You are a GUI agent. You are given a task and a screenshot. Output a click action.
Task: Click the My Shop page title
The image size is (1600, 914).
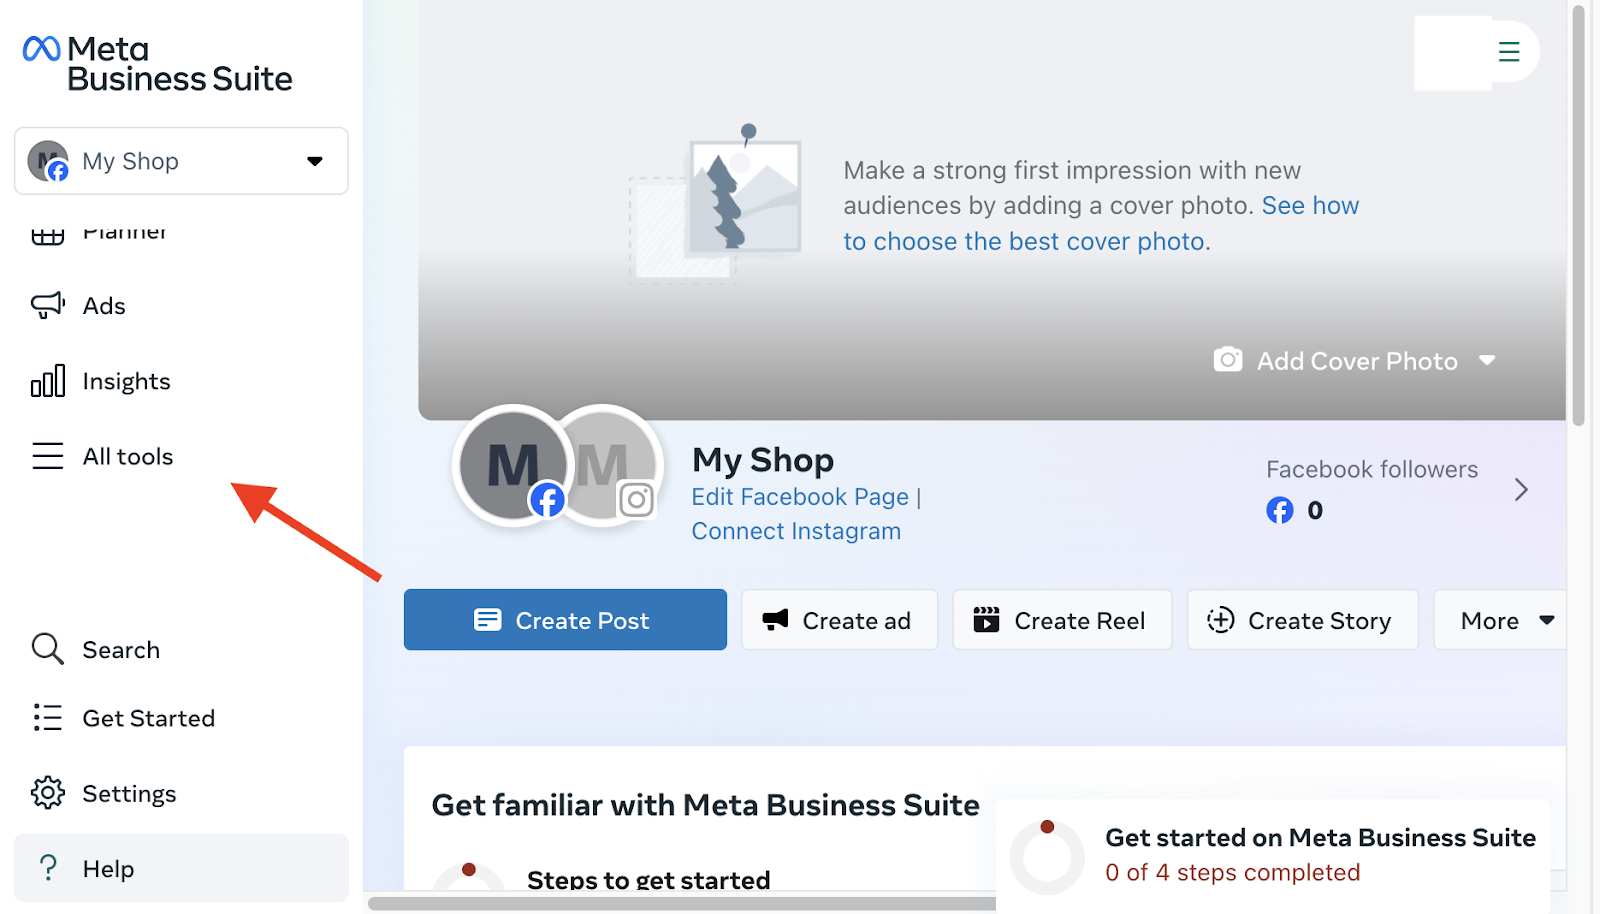click(763, 460)
